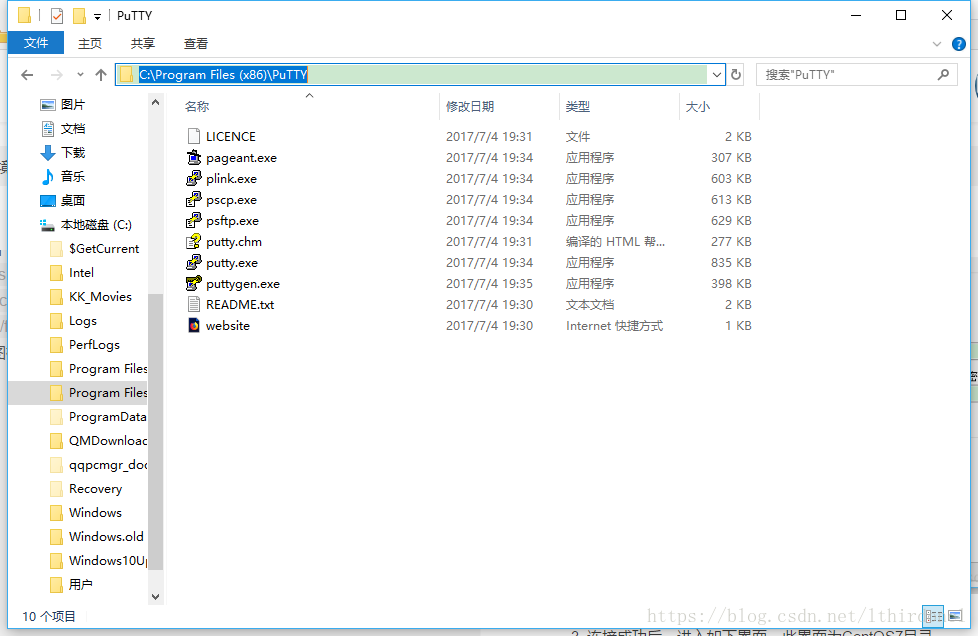Screen dimensions: 978x636
Task: Open 下载 in navigation pane
Action: (73, 152)
